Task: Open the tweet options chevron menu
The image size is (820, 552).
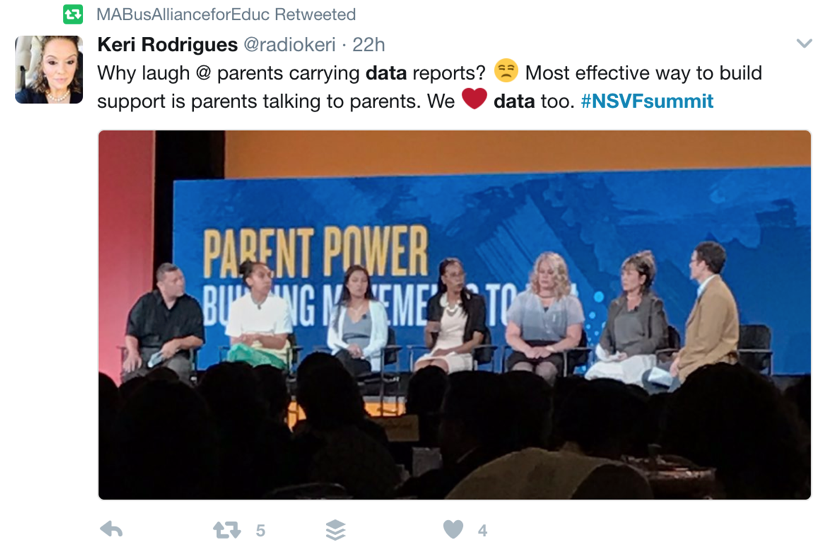Action: pos(804,43)
